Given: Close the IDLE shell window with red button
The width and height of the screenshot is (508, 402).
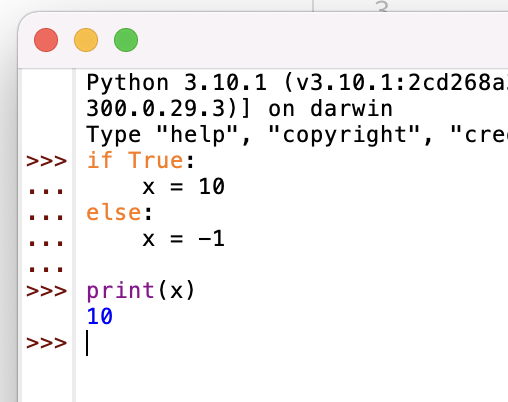Looking at the screenshot, I should point(46,40).
